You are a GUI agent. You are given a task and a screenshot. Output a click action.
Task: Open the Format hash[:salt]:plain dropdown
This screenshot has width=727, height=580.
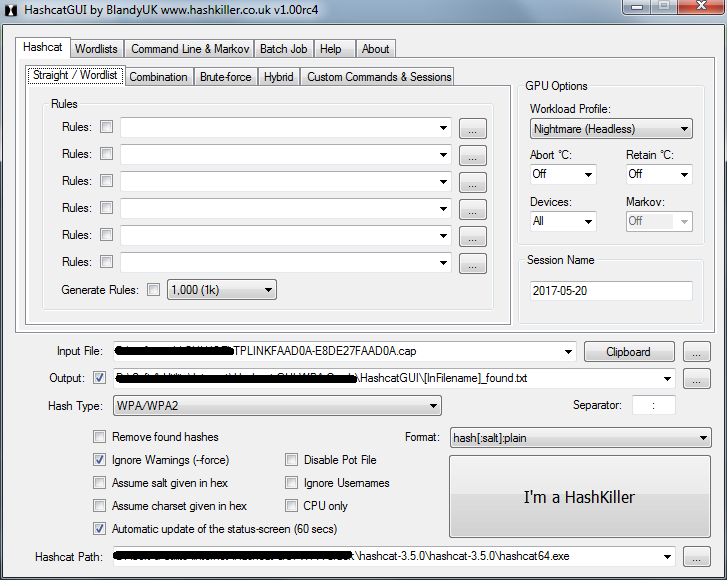580,438
